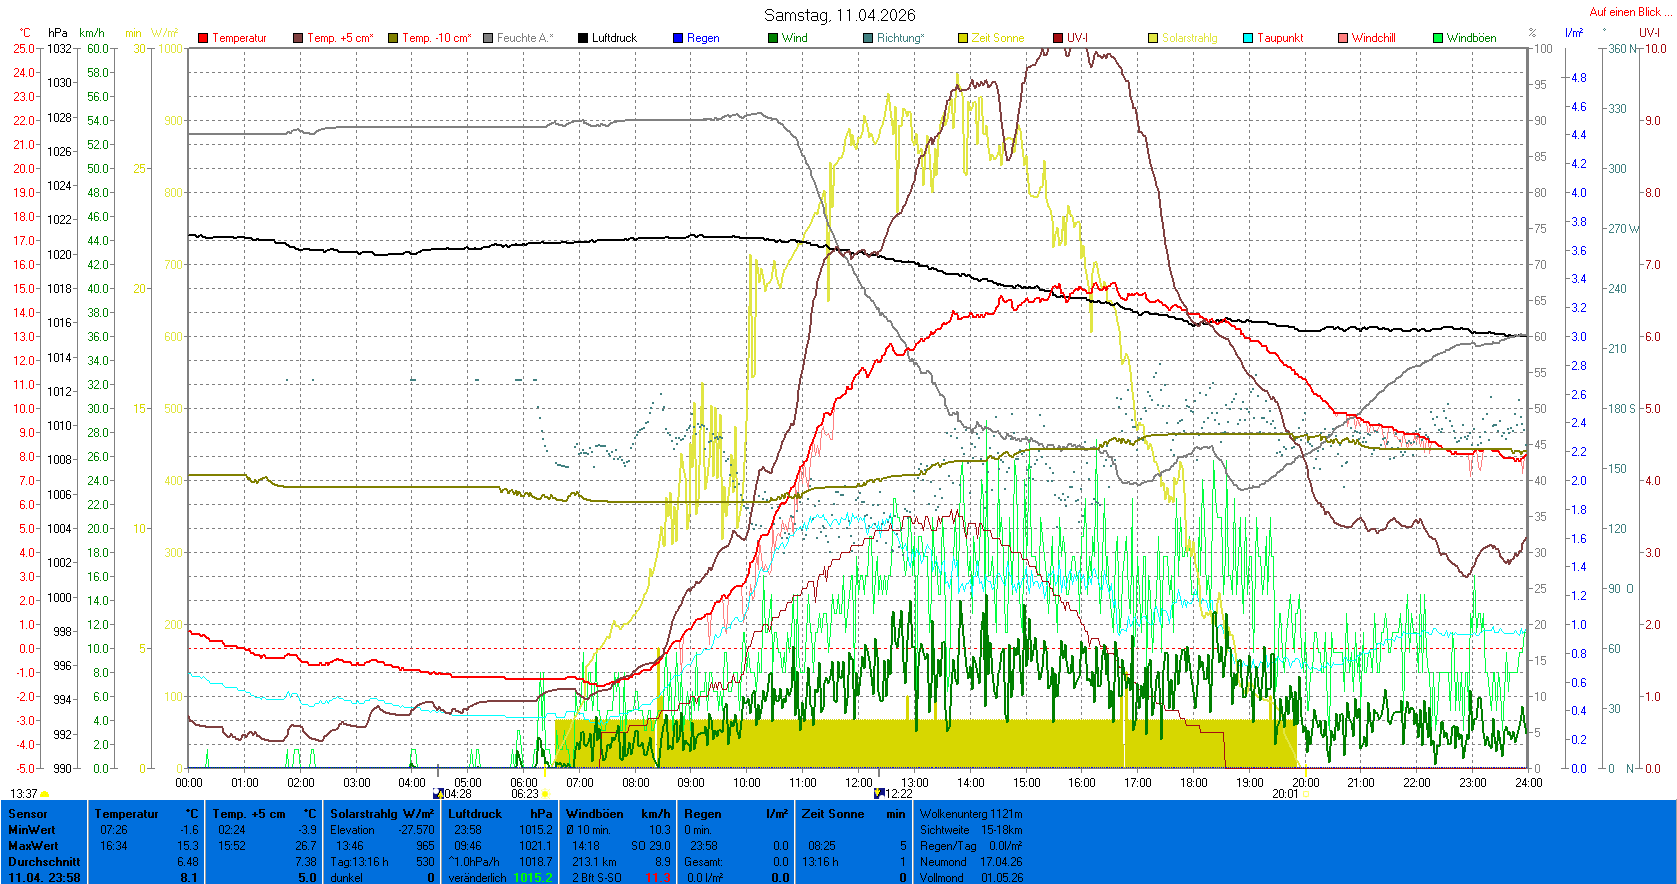Click the chart title 'Samstag, 11.04.2026'
Screen dimensions: 1677x884
click(x=839, y=15)
